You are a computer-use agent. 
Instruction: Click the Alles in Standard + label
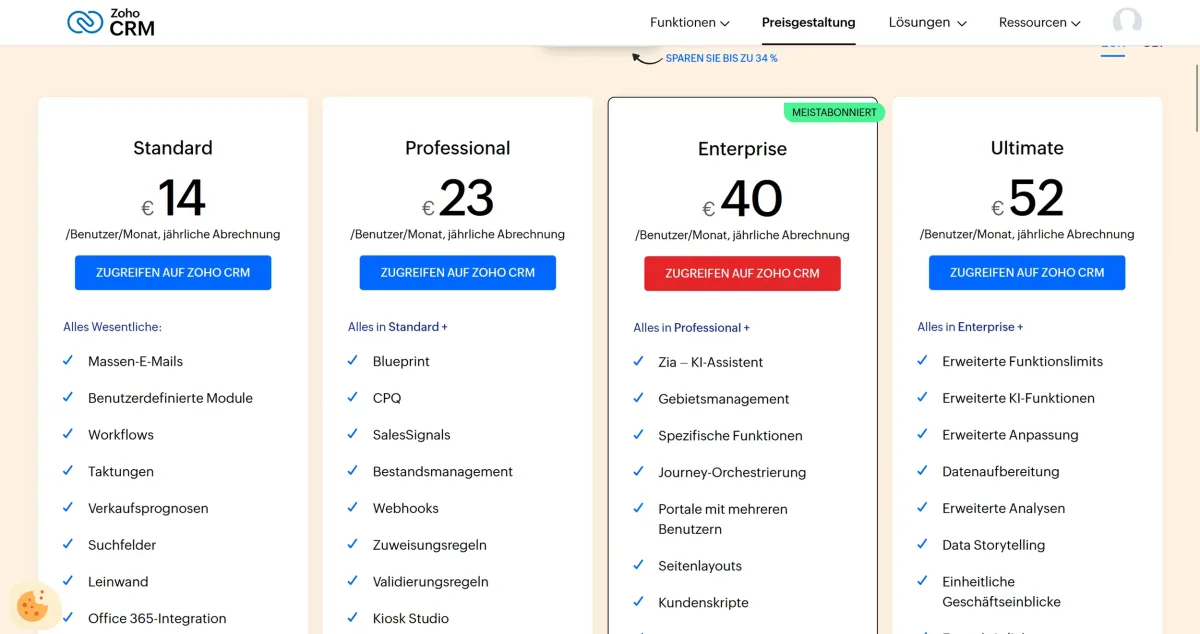pyautogui.click(x=398, y=327)
